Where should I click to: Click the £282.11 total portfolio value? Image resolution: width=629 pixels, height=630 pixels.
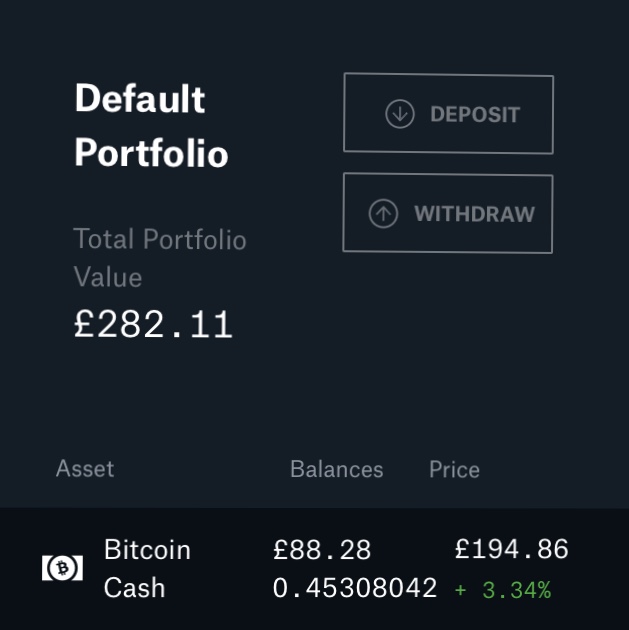tap(153, 324)
